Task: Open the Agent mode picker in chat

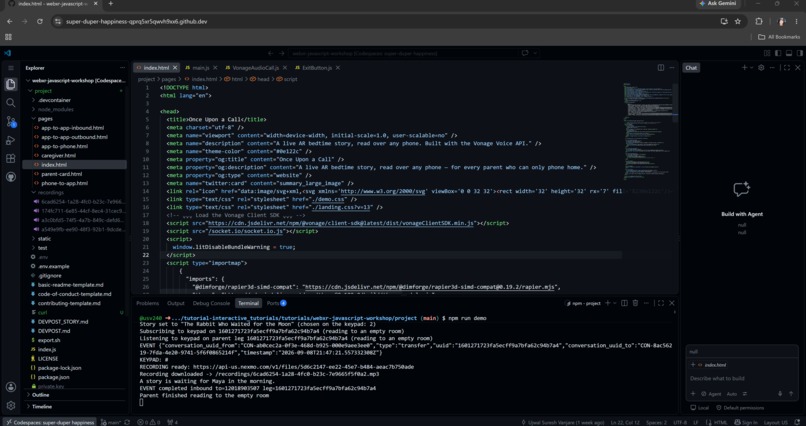Action: click(712, 394)
